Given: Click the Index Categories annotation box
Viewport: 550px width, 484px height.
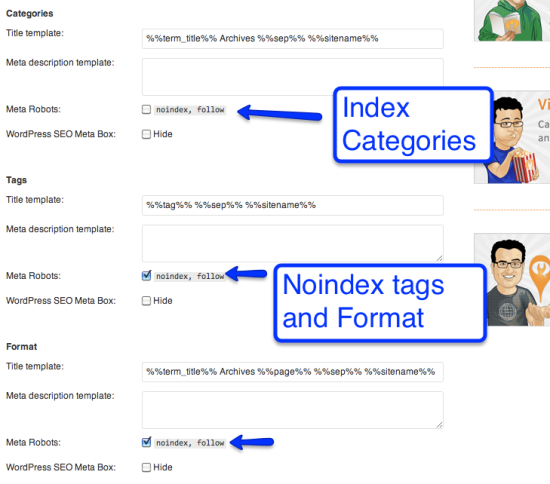Looking at the screenshot, I should (x=413, y=125).
